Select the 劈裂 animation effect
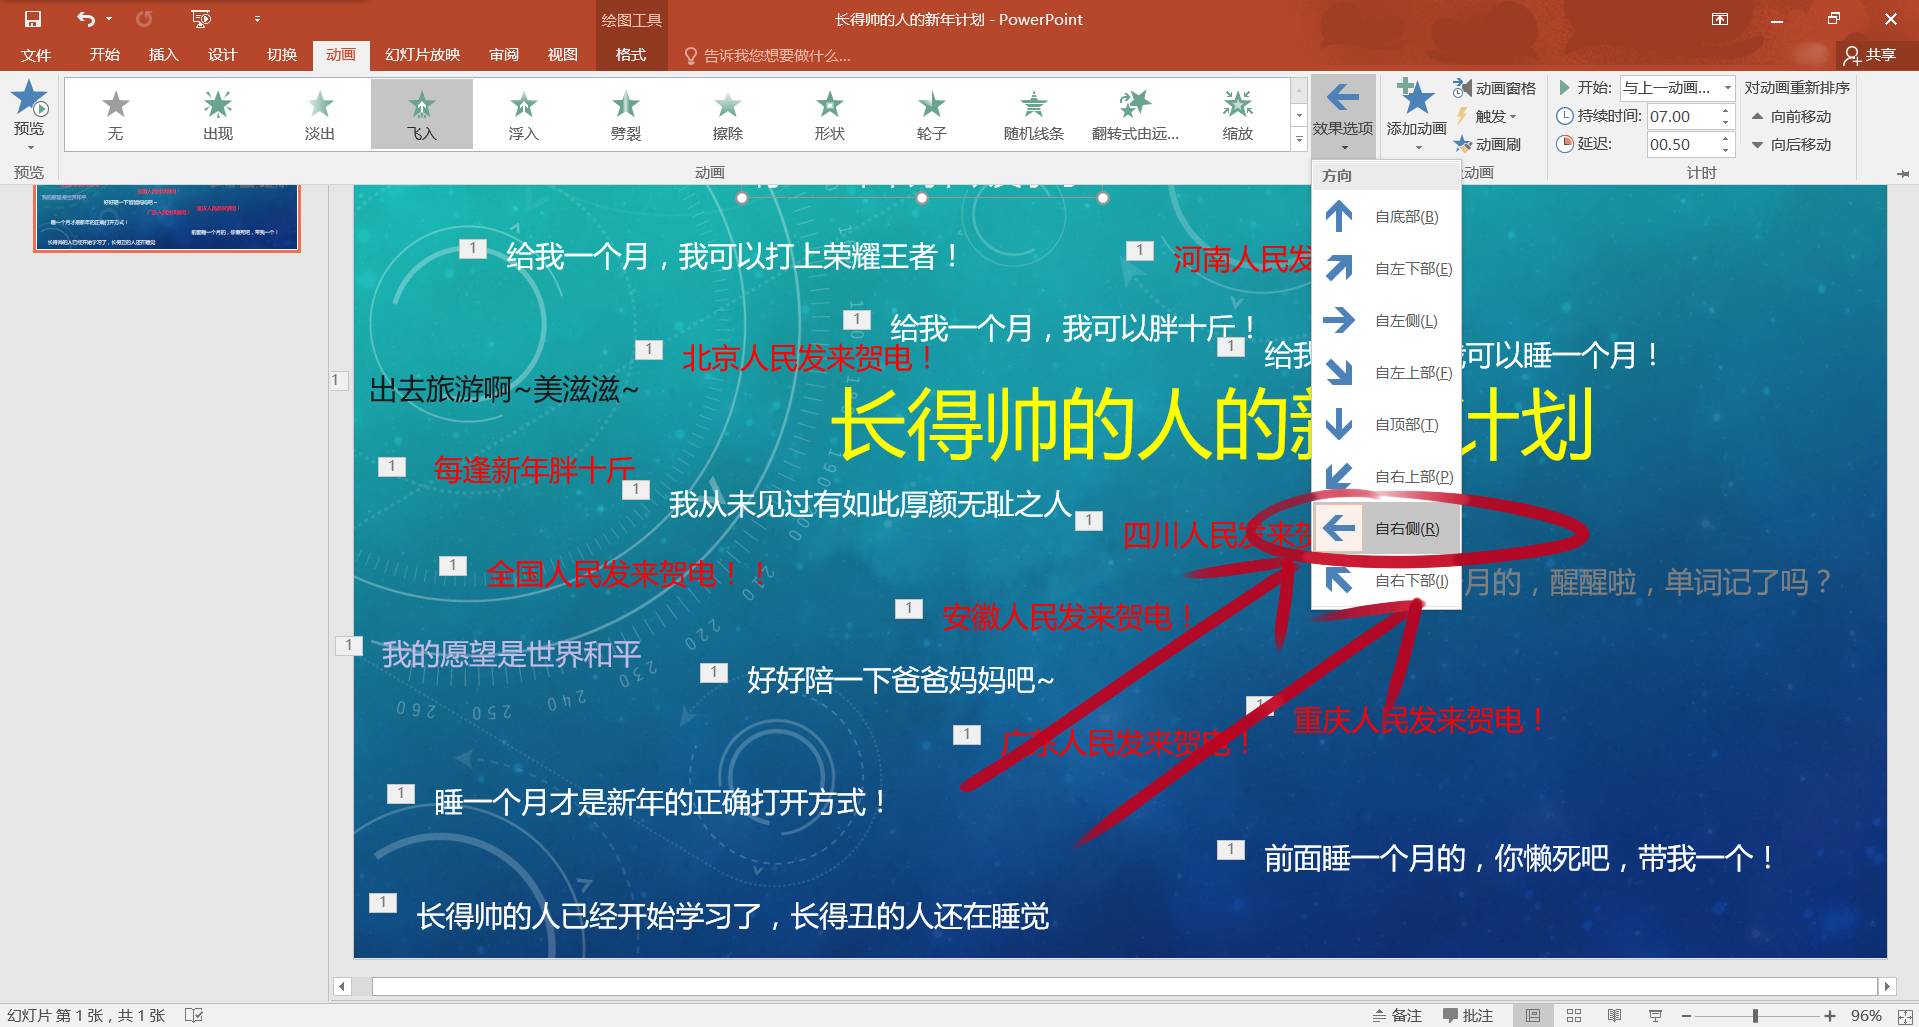Screen dimensions: 1919x1027 pos(626,115)
